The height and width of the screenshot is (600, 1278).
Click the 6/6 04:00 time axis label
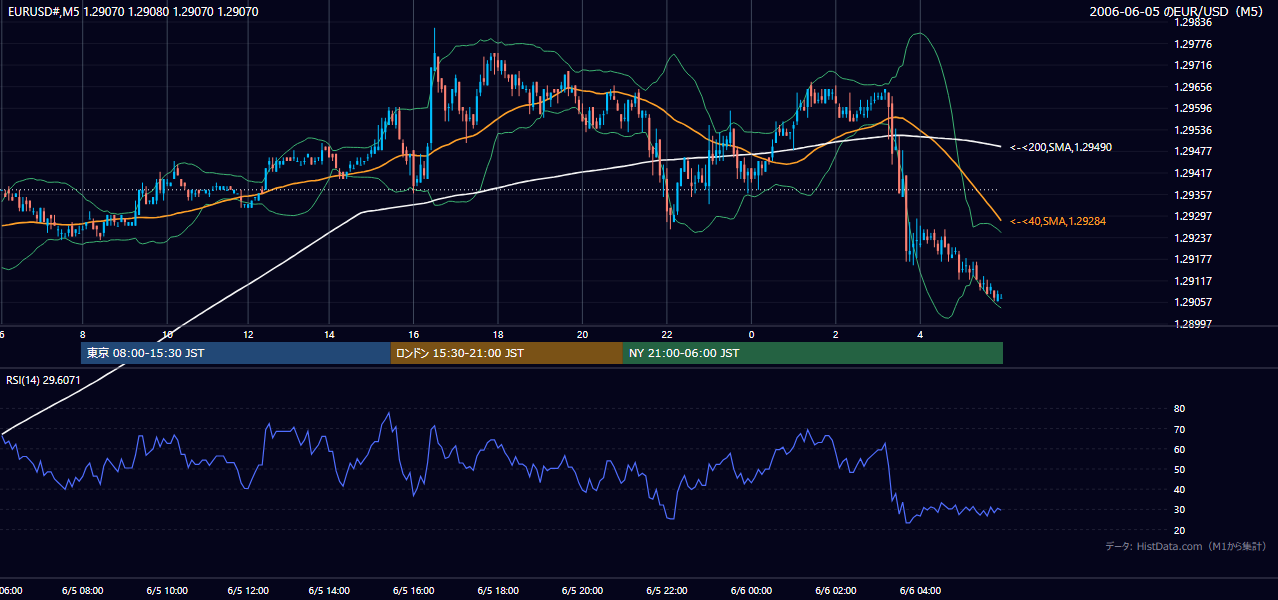[x=920, y=591]
